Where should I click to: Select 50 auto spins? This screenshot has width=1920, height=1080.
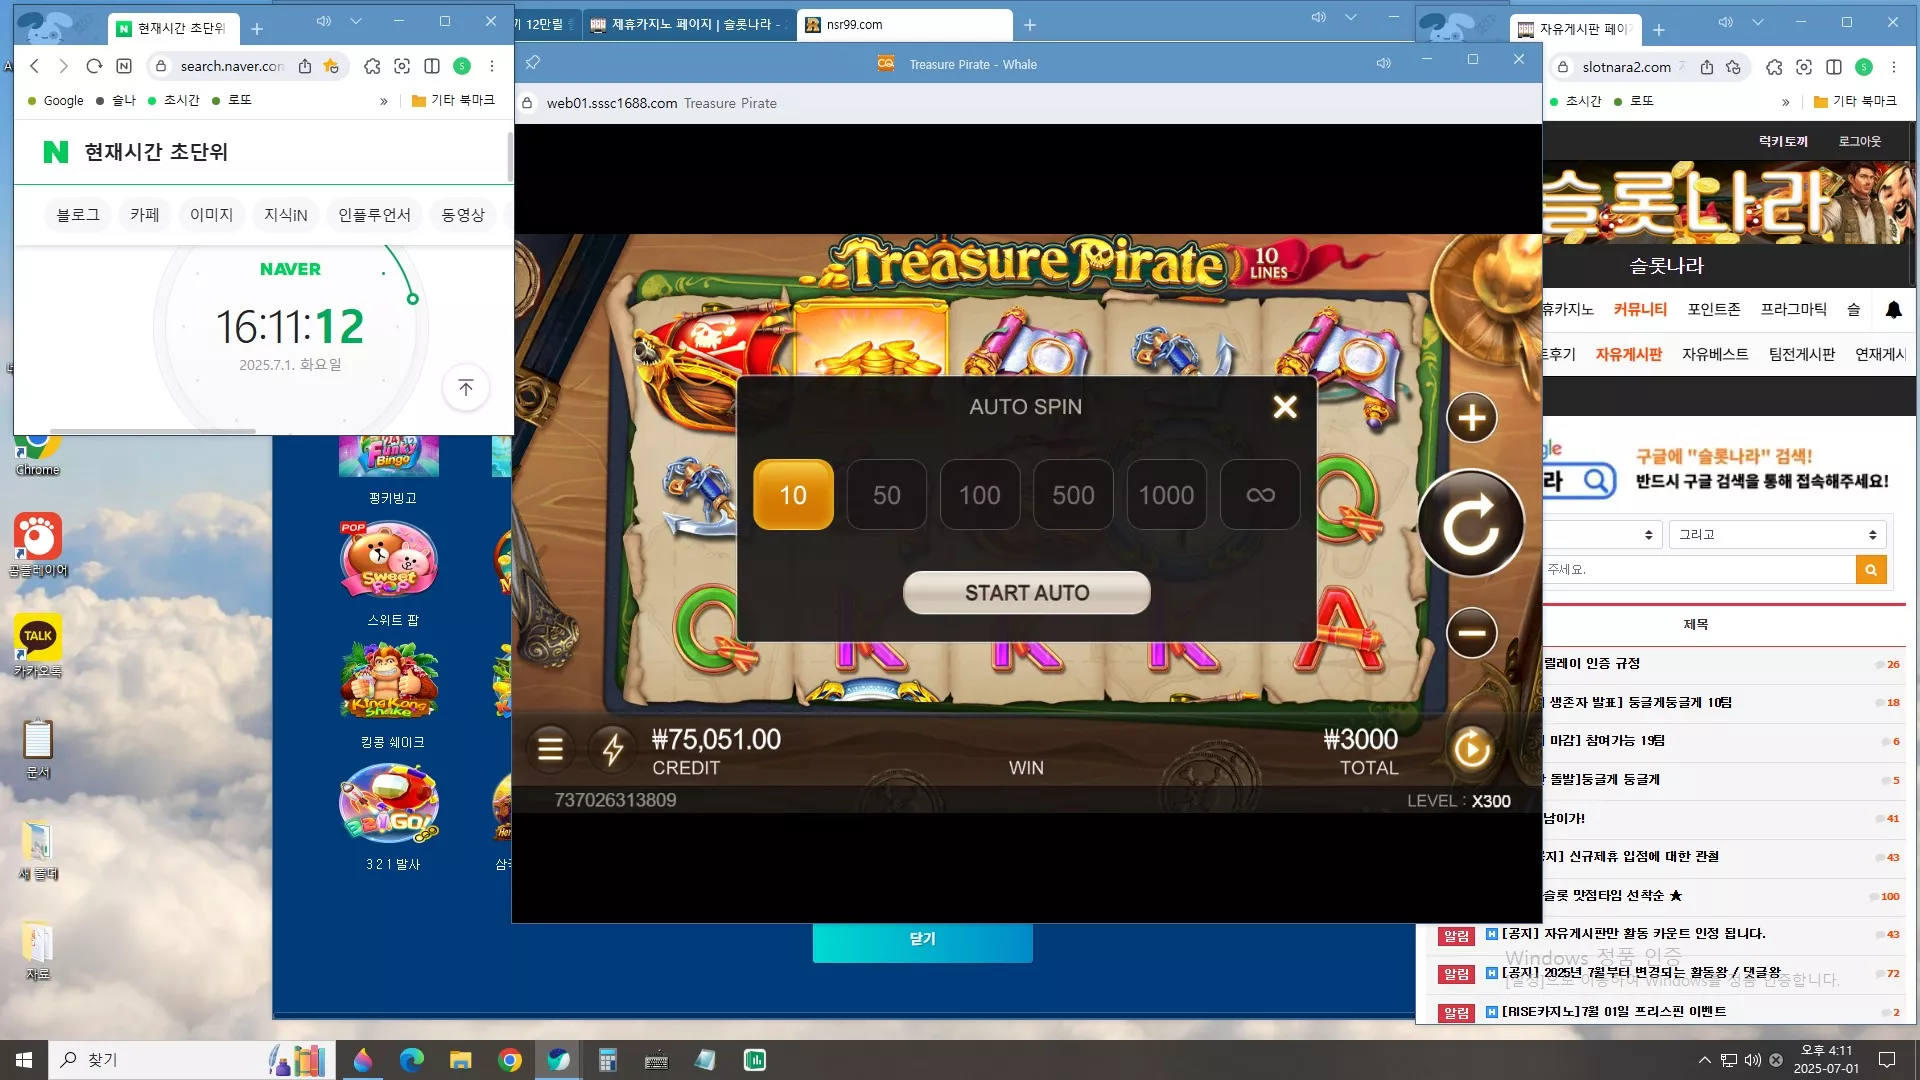coord(886,495)
